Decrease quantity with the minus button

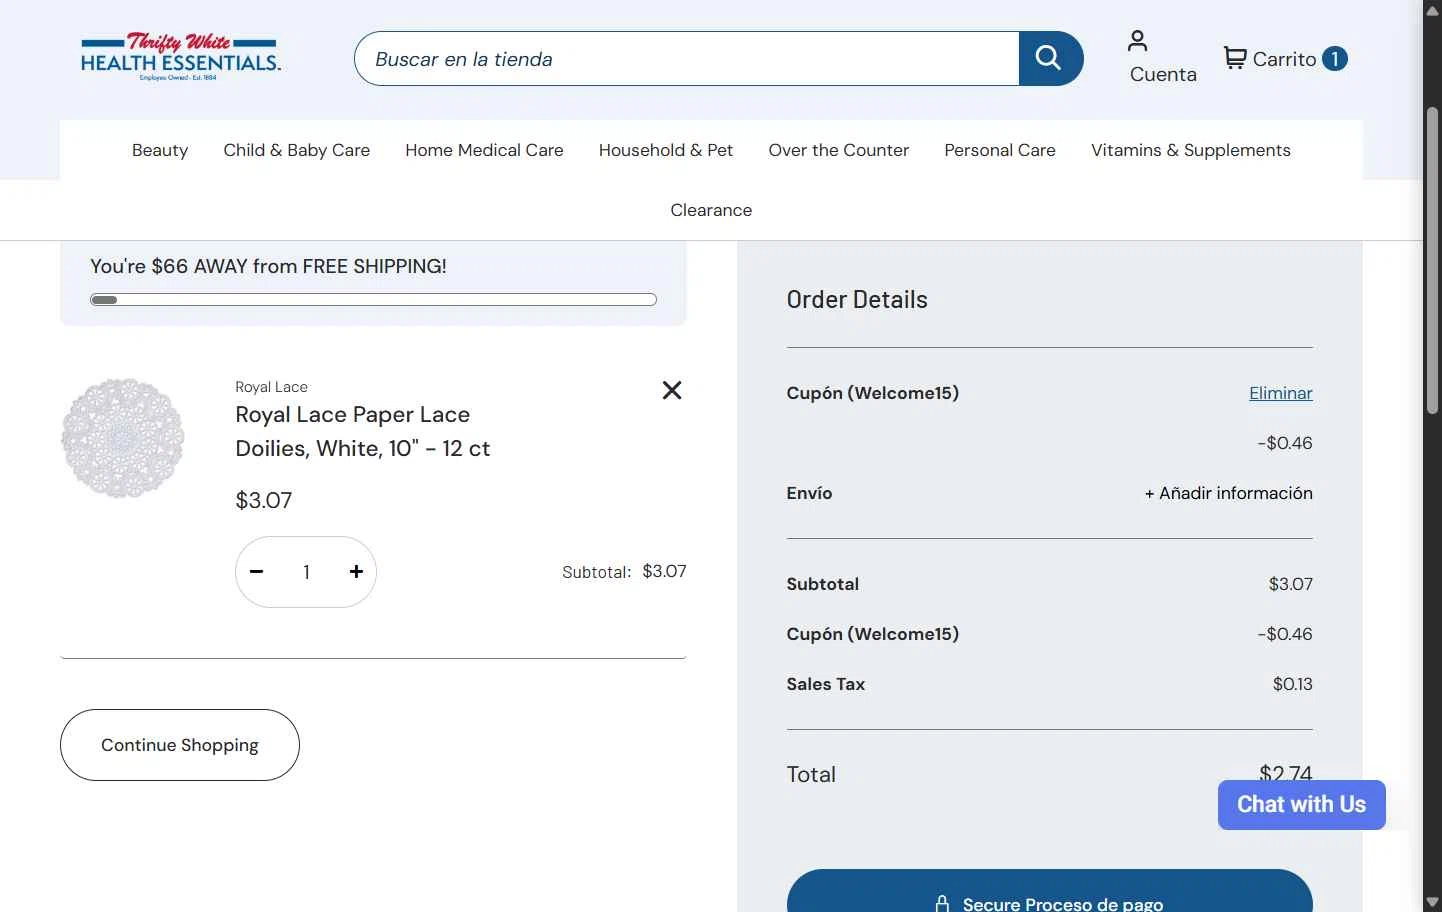(256, 572)
